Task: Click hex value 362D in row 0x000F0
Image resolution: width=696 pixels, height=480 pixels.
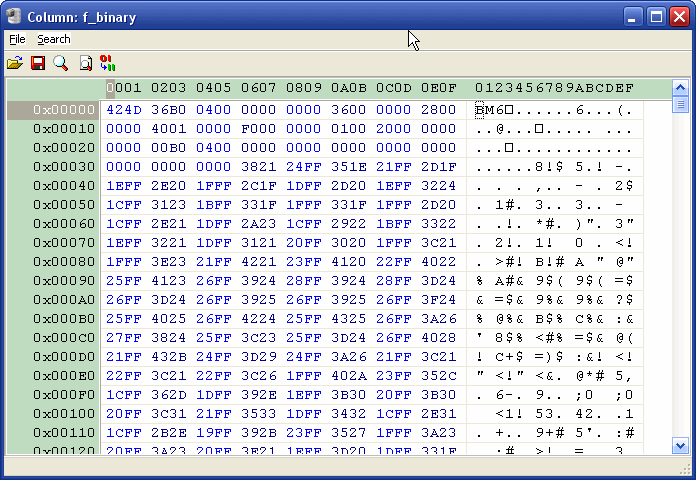Action: pyautogui.click(x=169, y=395)
